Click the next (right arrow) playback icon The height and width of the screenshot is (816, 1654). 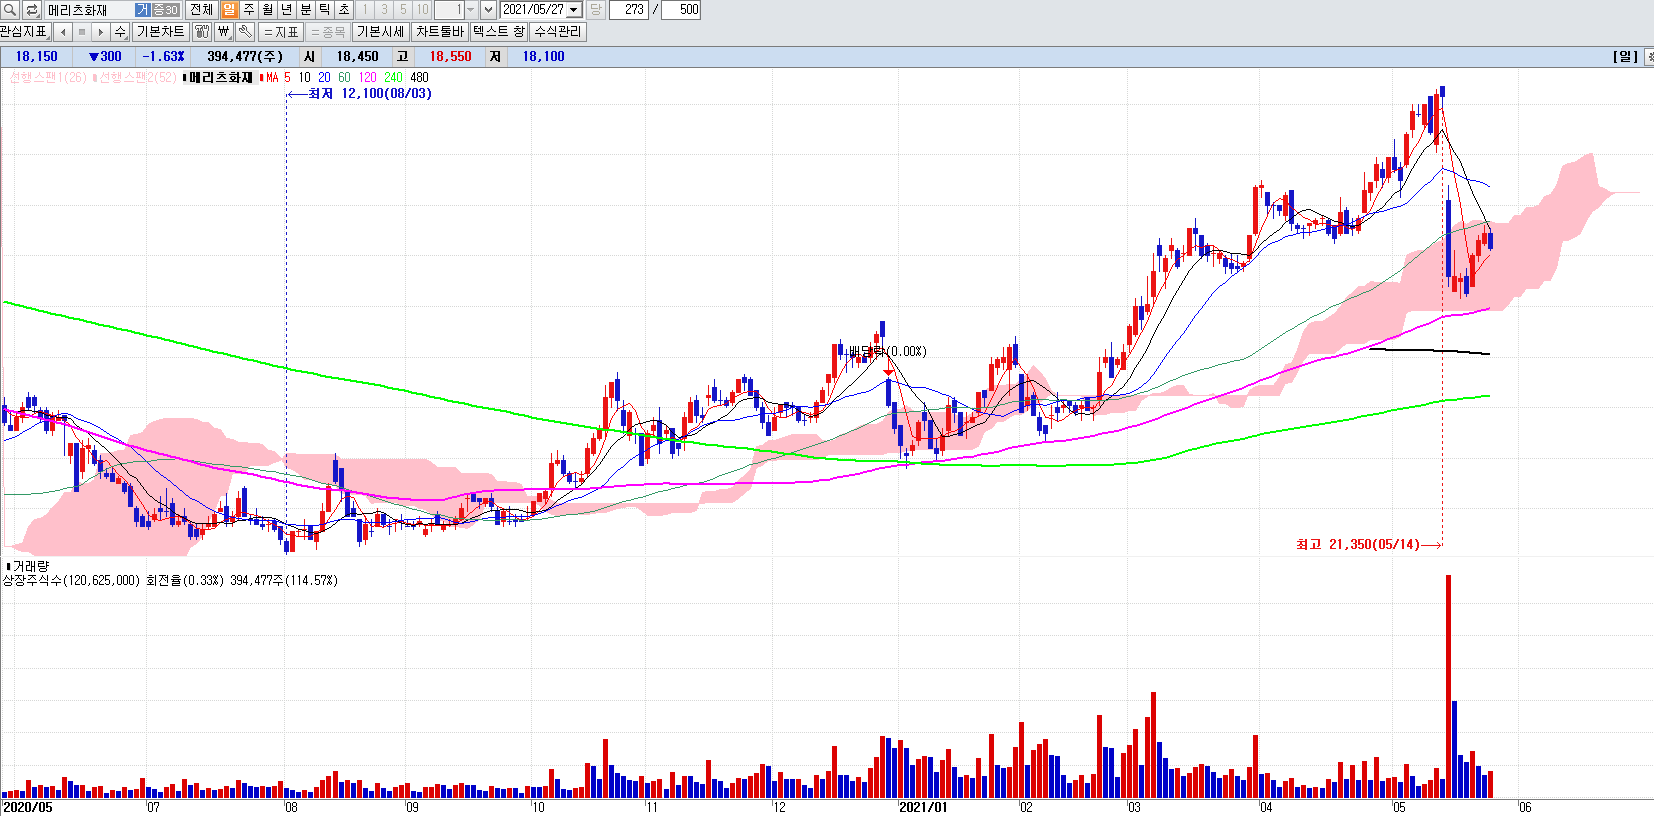tap(101, 32)
